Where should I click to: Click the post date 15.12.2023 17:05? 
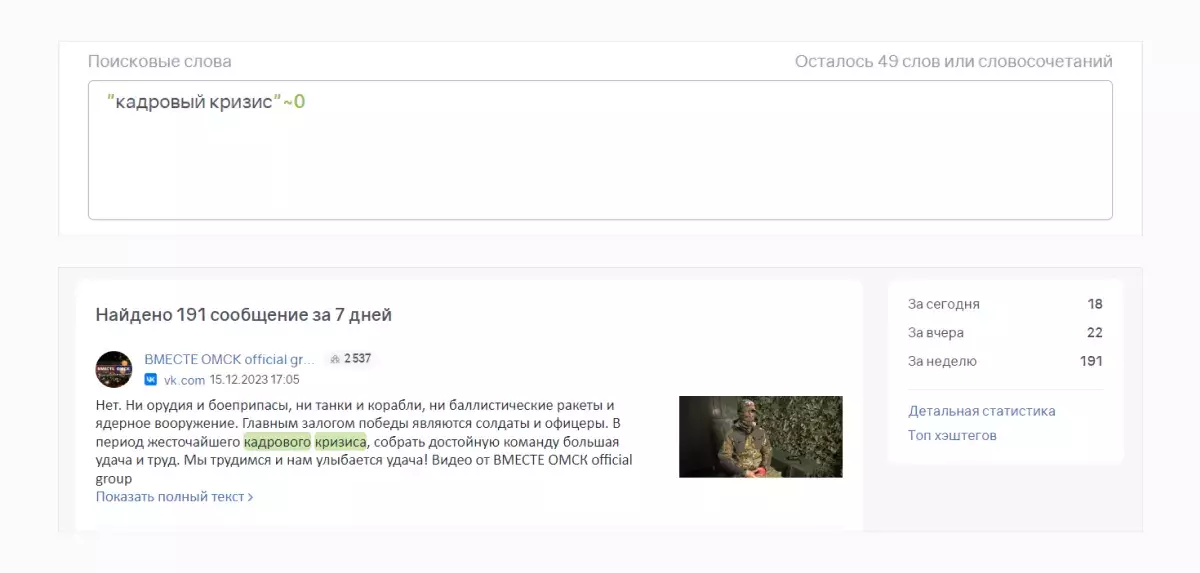(255, 380)
